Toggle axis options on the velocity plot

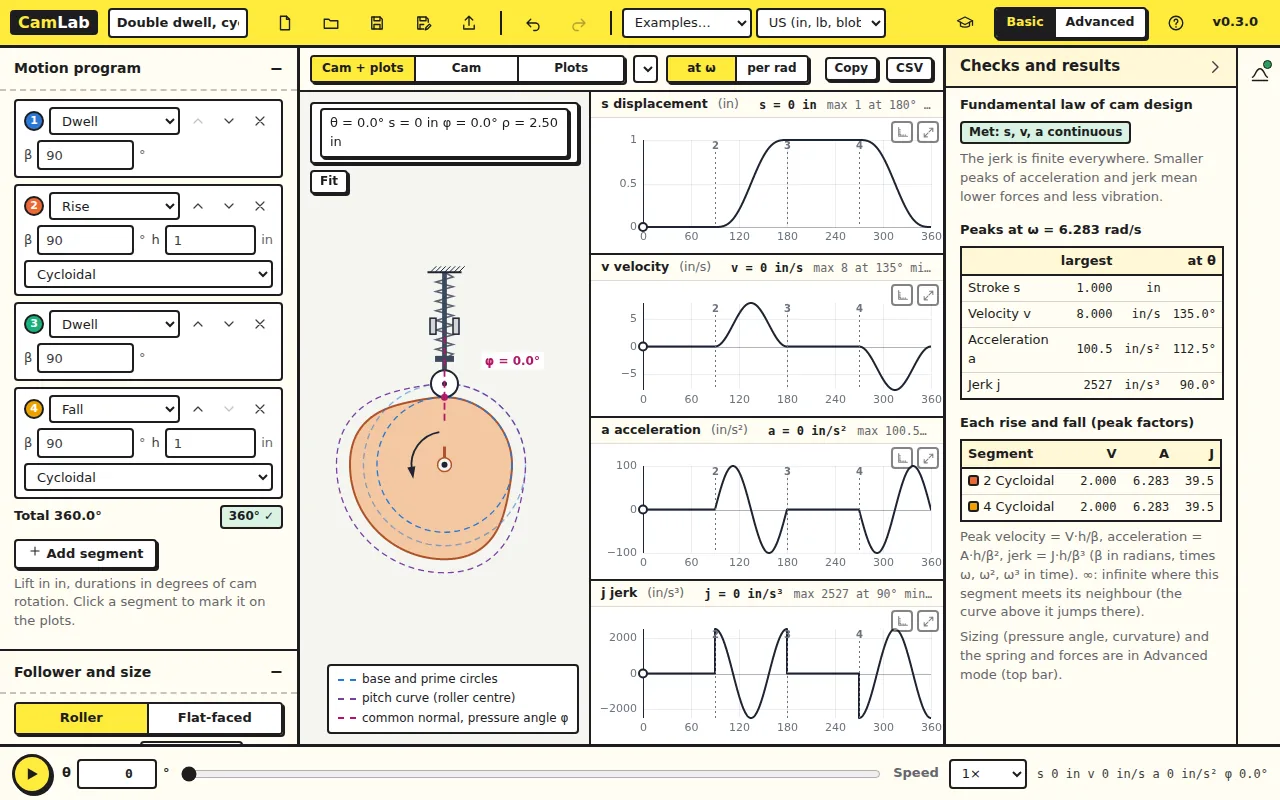click(x=902, y=295)
